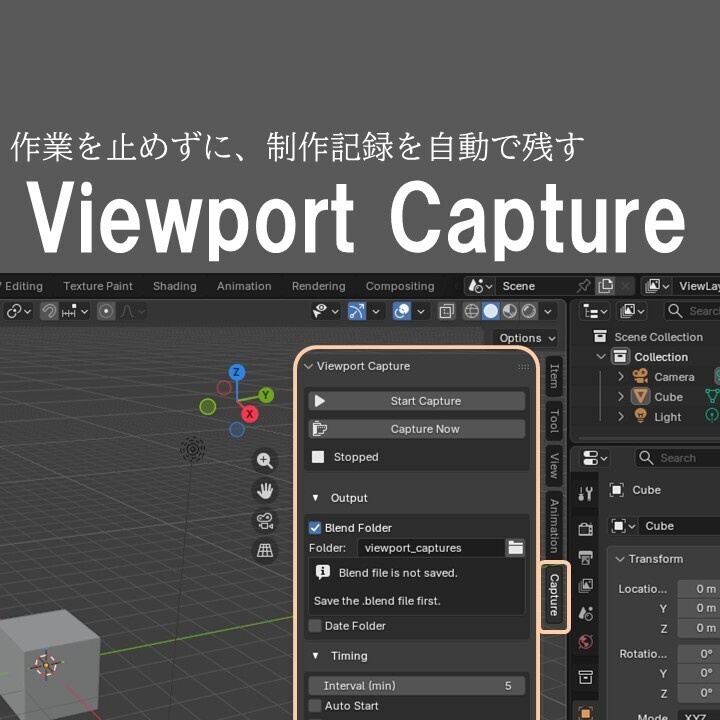720x720 pixels.
Task: Enable the Auto Start checkbox
Action: pyautogui.click(x=315, y=705)
